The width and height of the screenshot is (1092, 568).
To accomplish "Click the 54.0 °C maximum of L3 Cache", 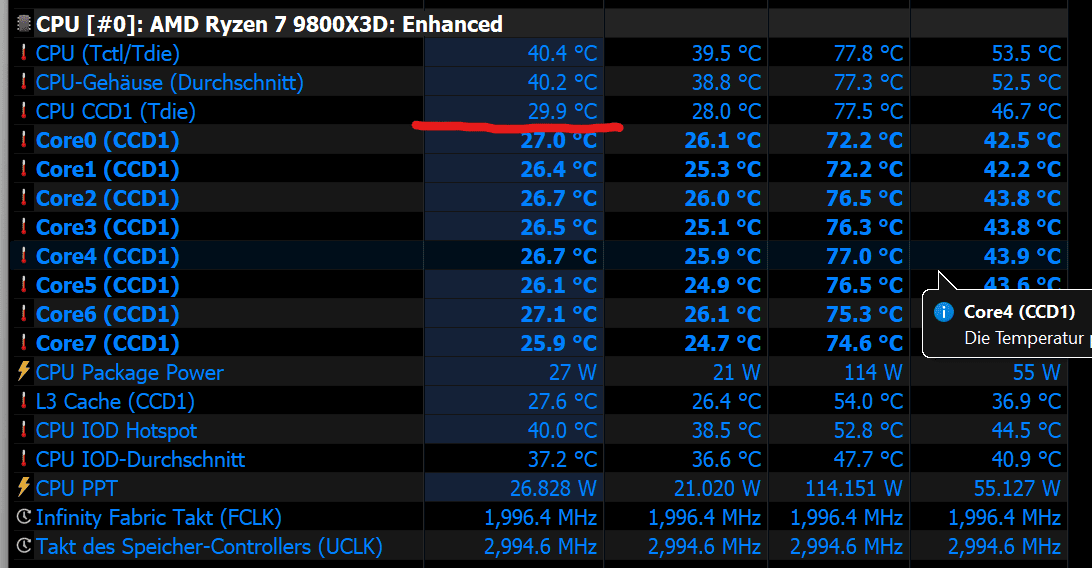I will click(868, 401).
